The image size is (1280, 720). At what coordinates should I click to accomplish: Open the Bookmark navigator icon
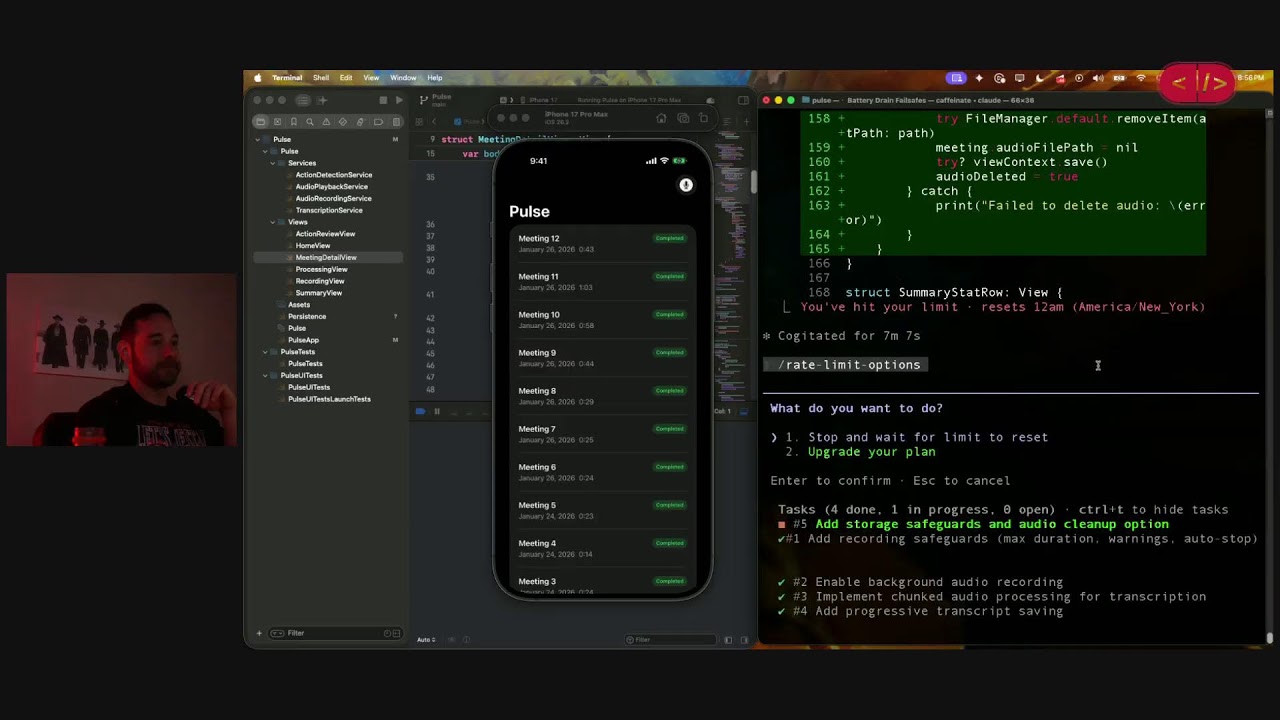click(x=294, y=122)
